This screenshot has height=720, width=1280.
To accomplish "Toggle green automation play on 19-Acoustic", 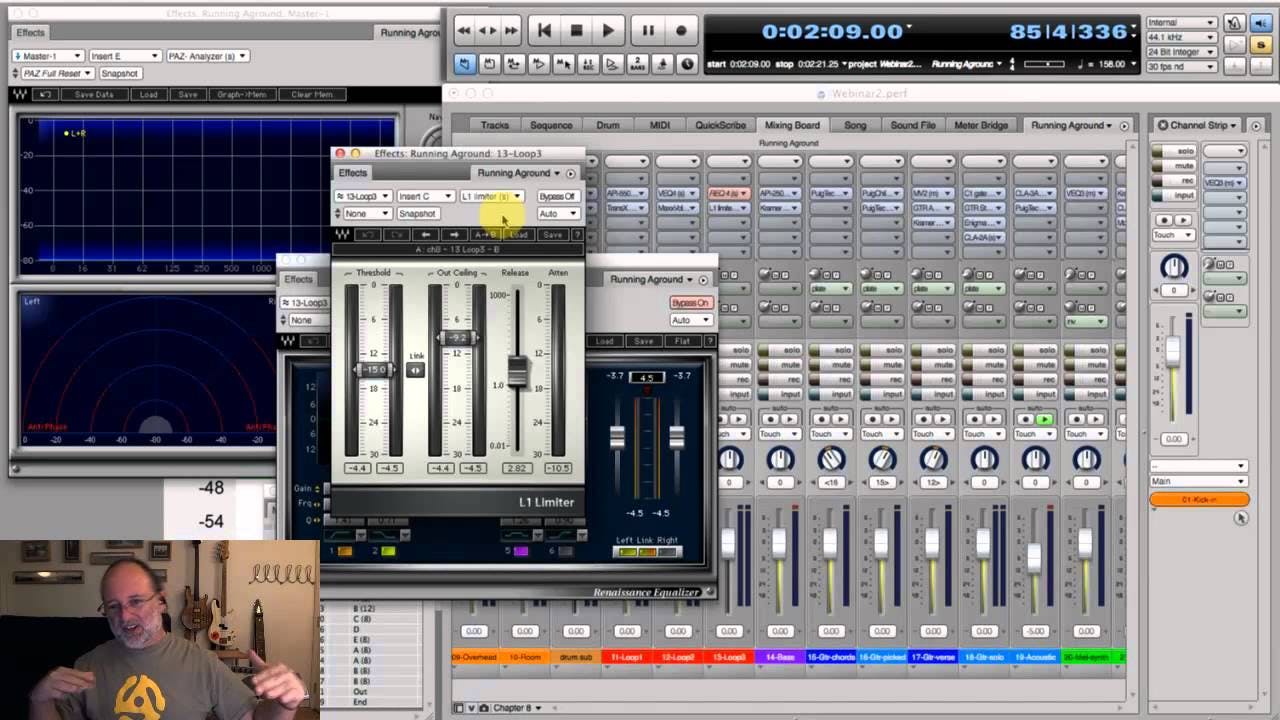I will [1043, 419].
